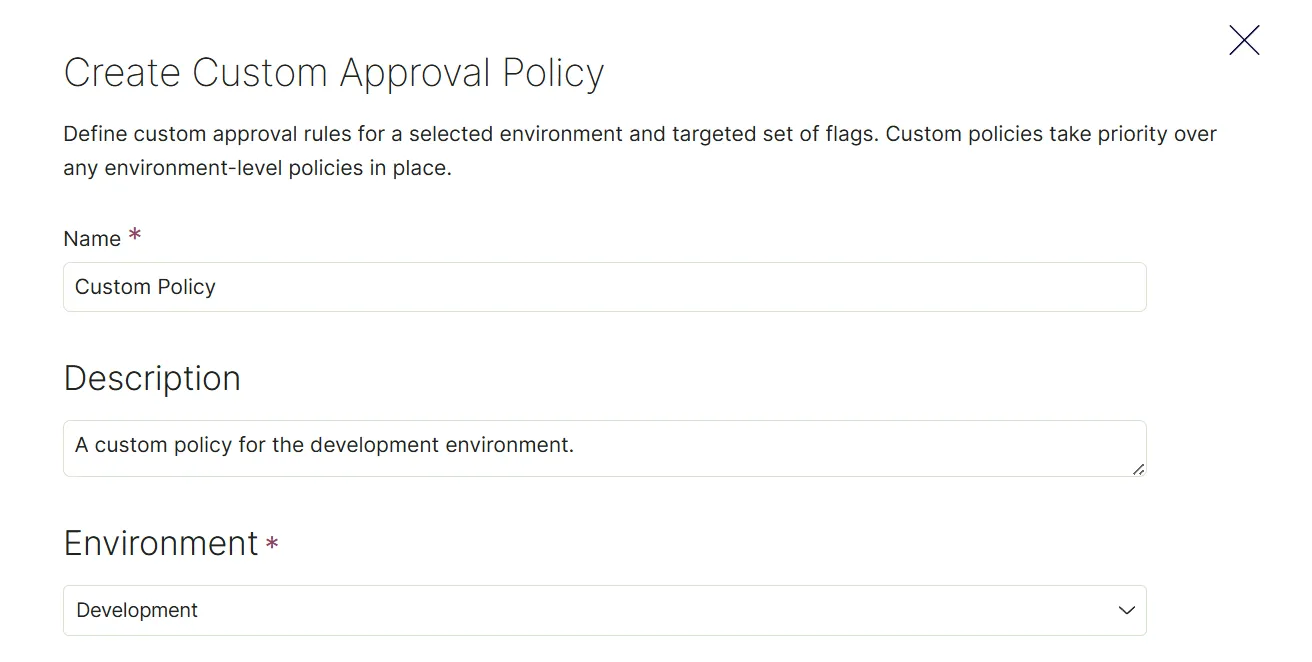1312x662 pixels.
Task: Click the word 'Development' in the combo box
Action: (x=137, y=610)
